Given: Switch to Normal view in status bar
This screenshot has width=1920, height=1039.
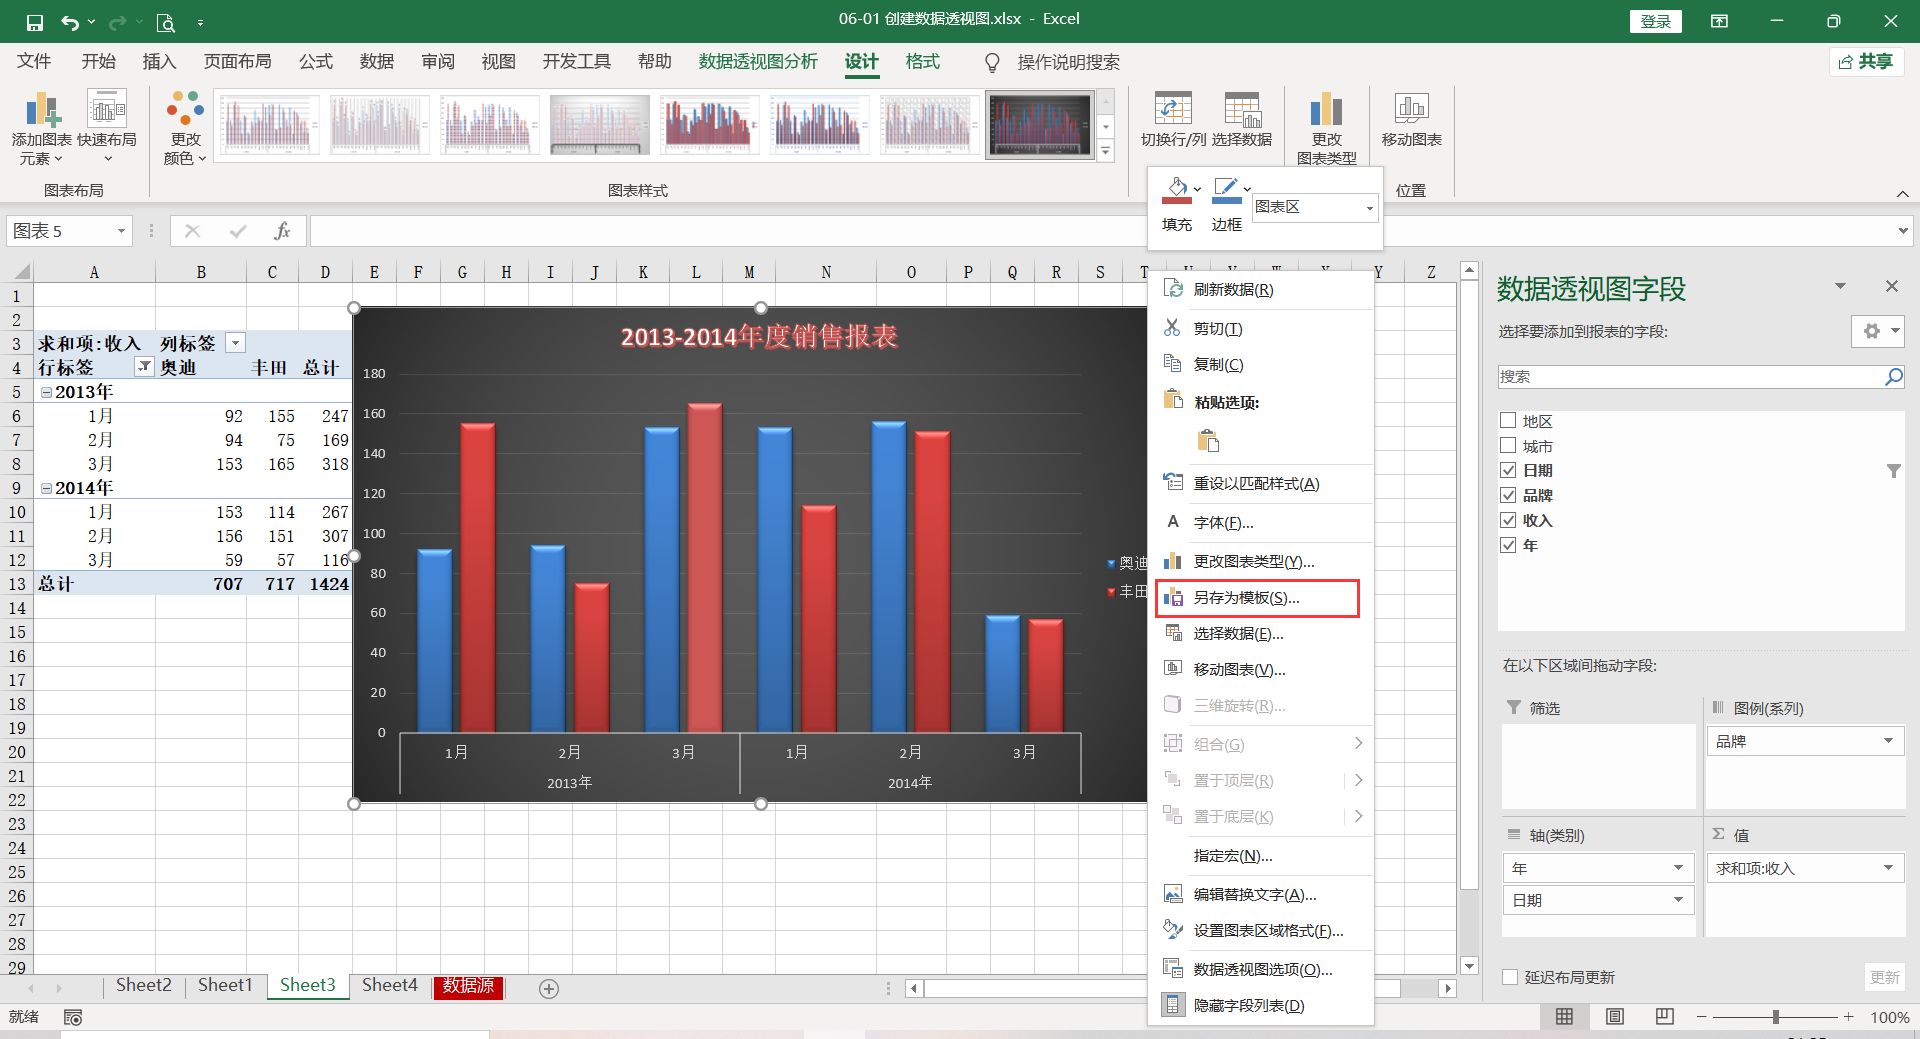Looking at the screenshot, I should coord(1564,1017).
